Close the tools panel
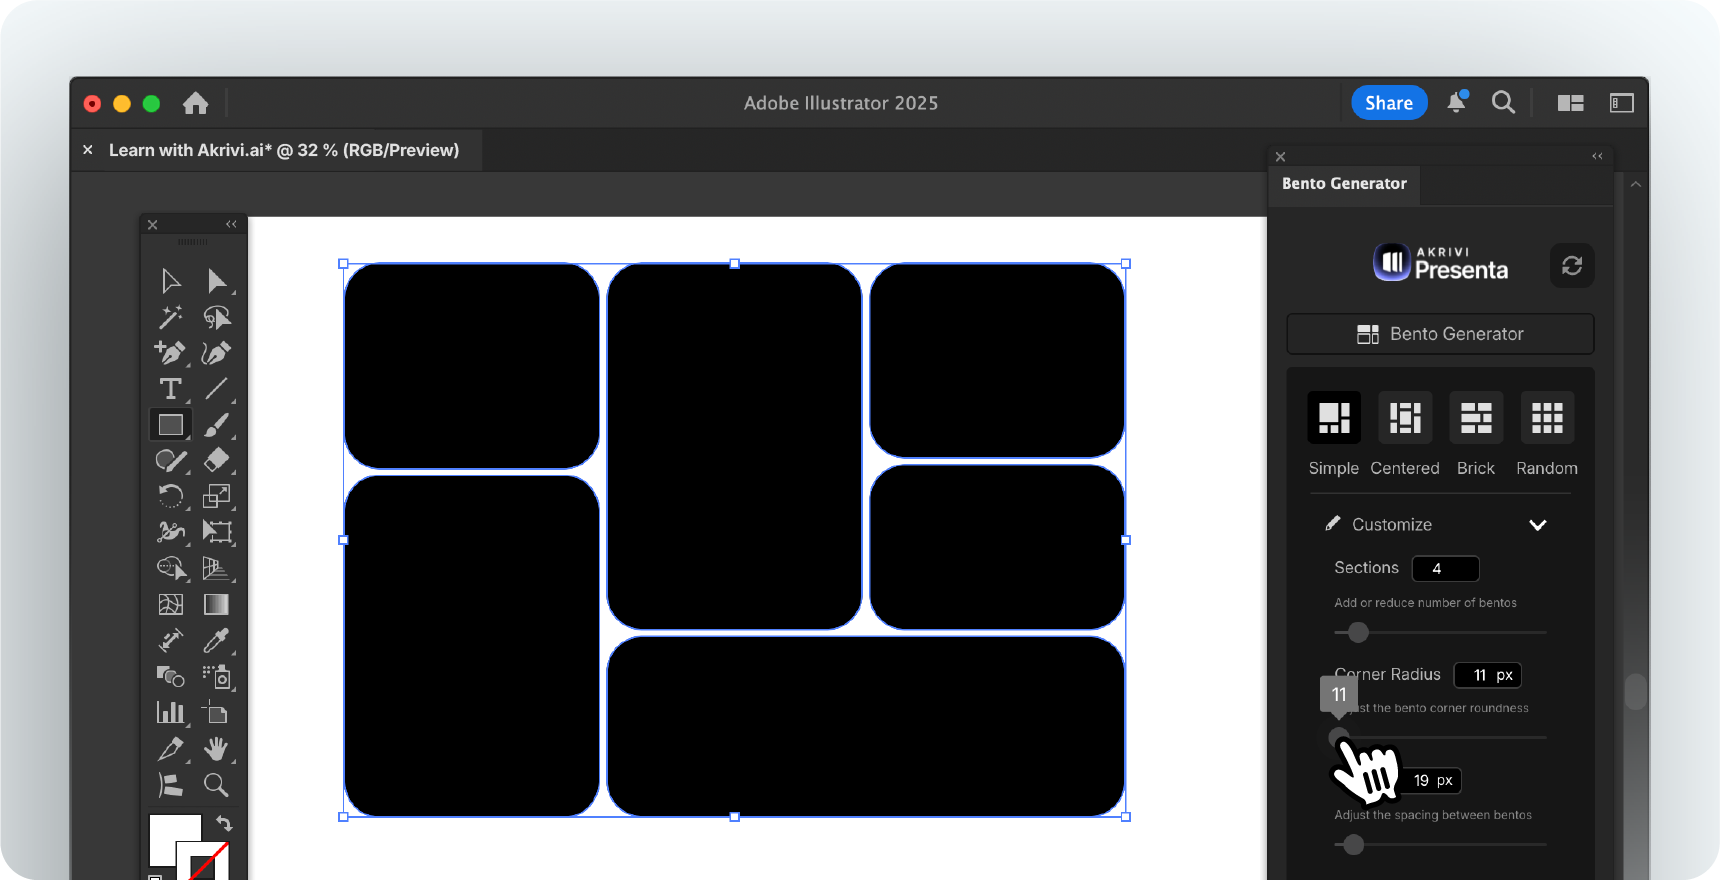The width and height of the screenshot is (1720, 880). 153,224
